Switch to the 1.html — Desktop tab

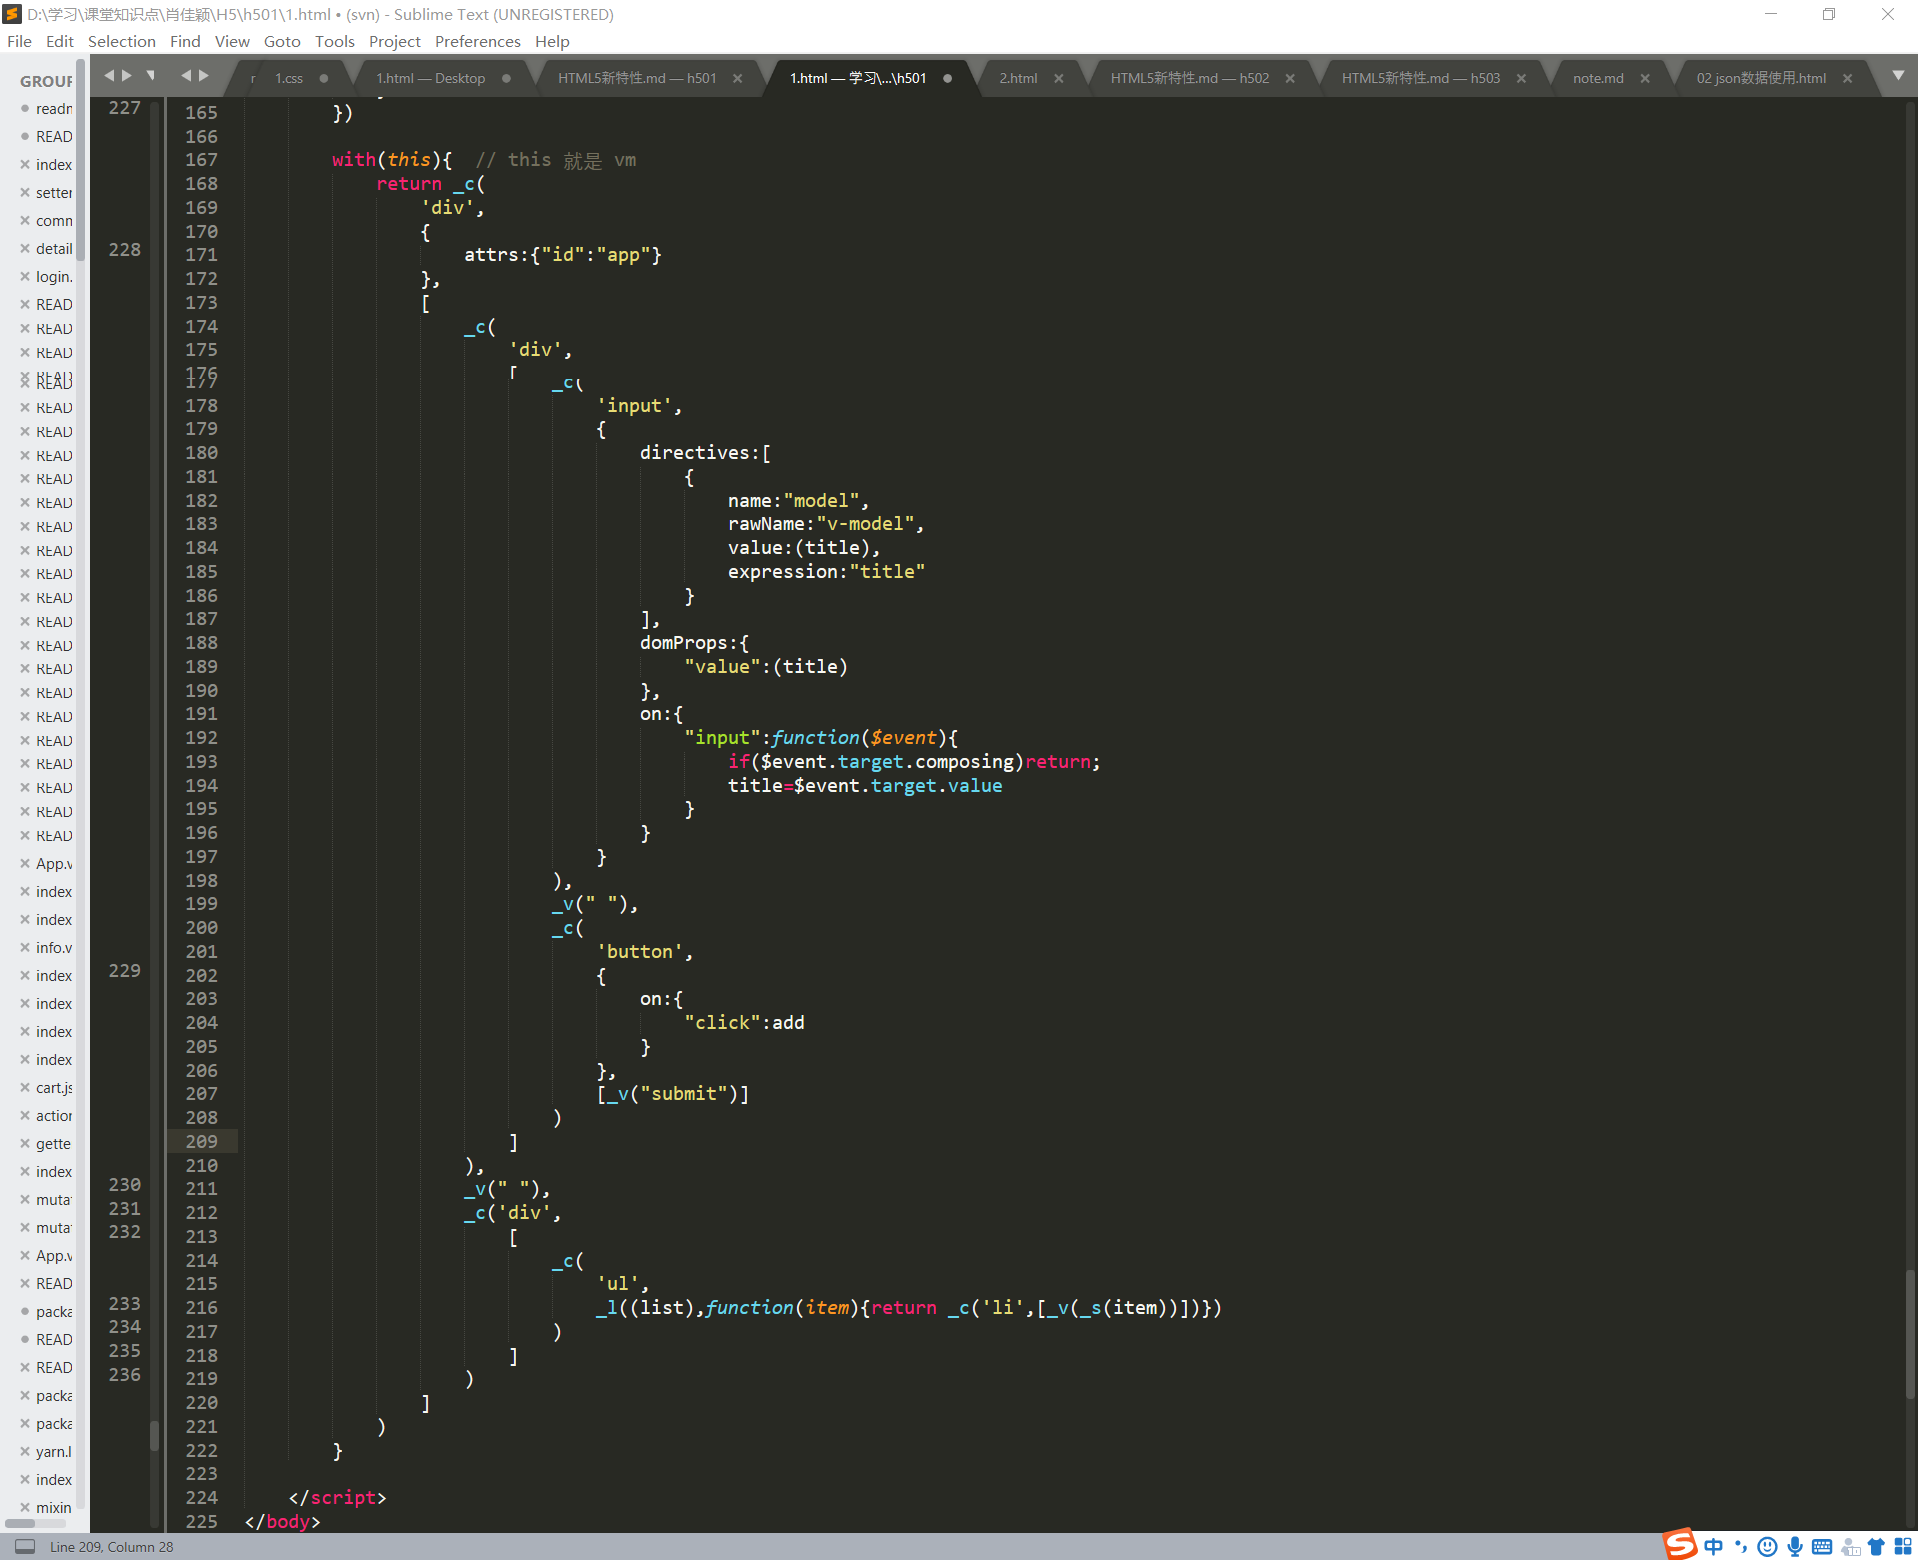[430, 78]
